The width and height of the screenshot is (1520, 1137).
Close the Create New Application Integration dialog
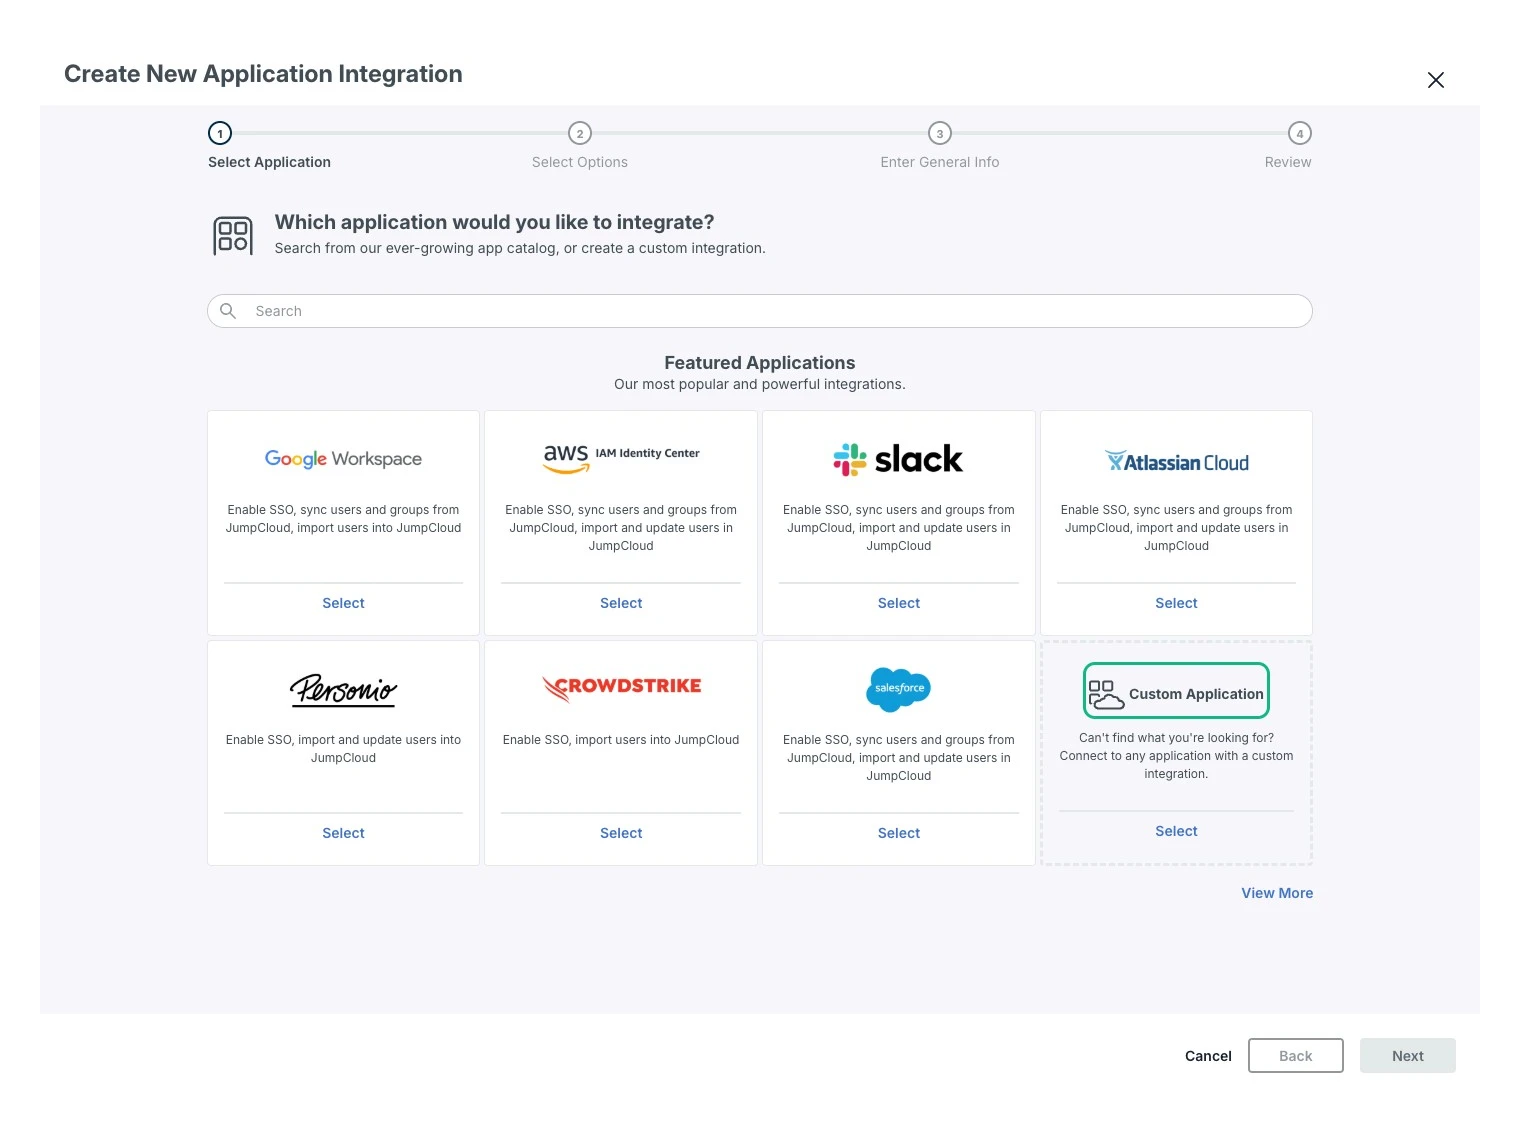[x=1435, y=80]
